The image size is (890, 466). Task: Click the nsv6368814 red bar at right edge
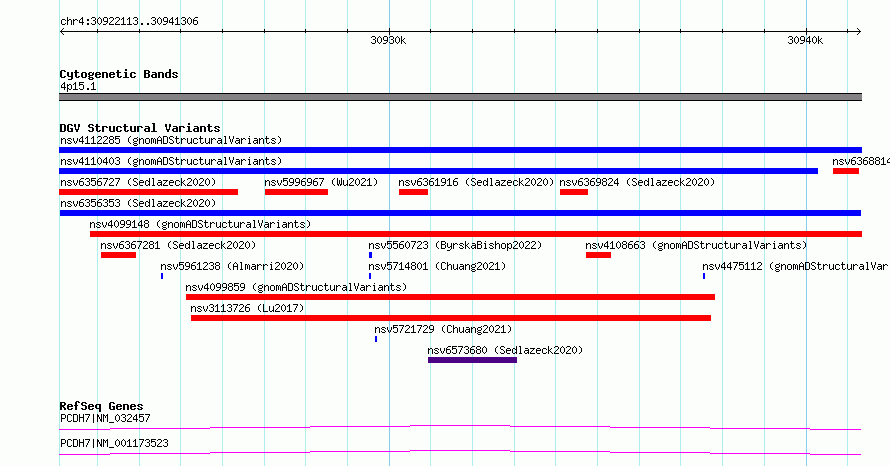pyautogui.click(x=846, y=171)
